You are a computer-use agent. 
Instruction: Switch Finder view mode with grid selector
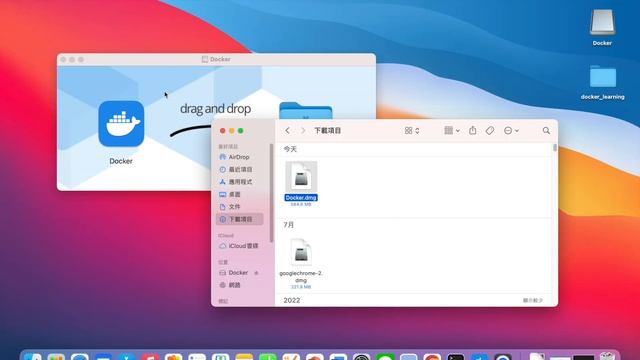coord(412,131)
